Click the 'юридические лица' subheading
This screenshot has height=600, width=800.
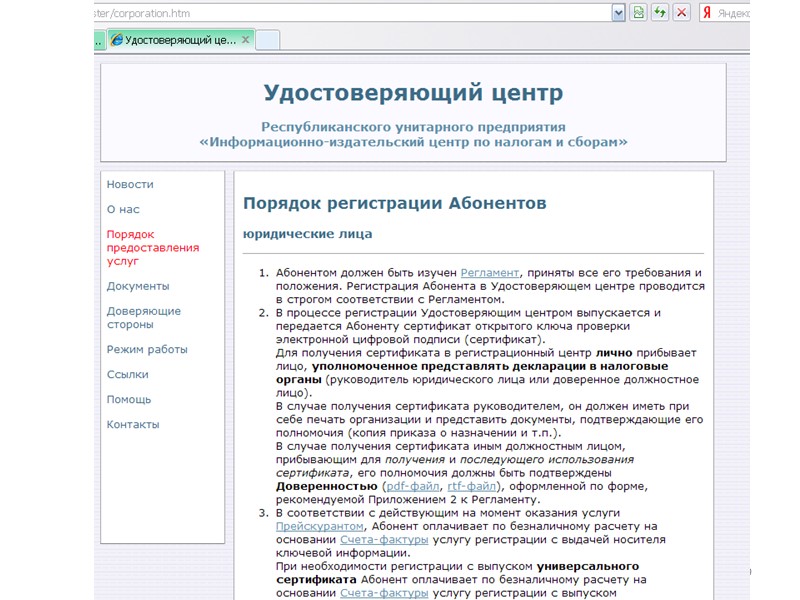(x=308, y=234)
